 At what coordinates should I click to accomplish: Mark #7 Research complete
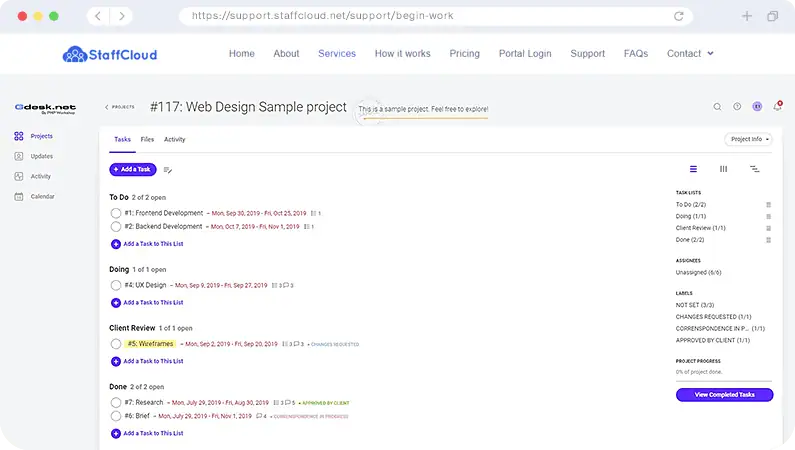click(116, 403)
